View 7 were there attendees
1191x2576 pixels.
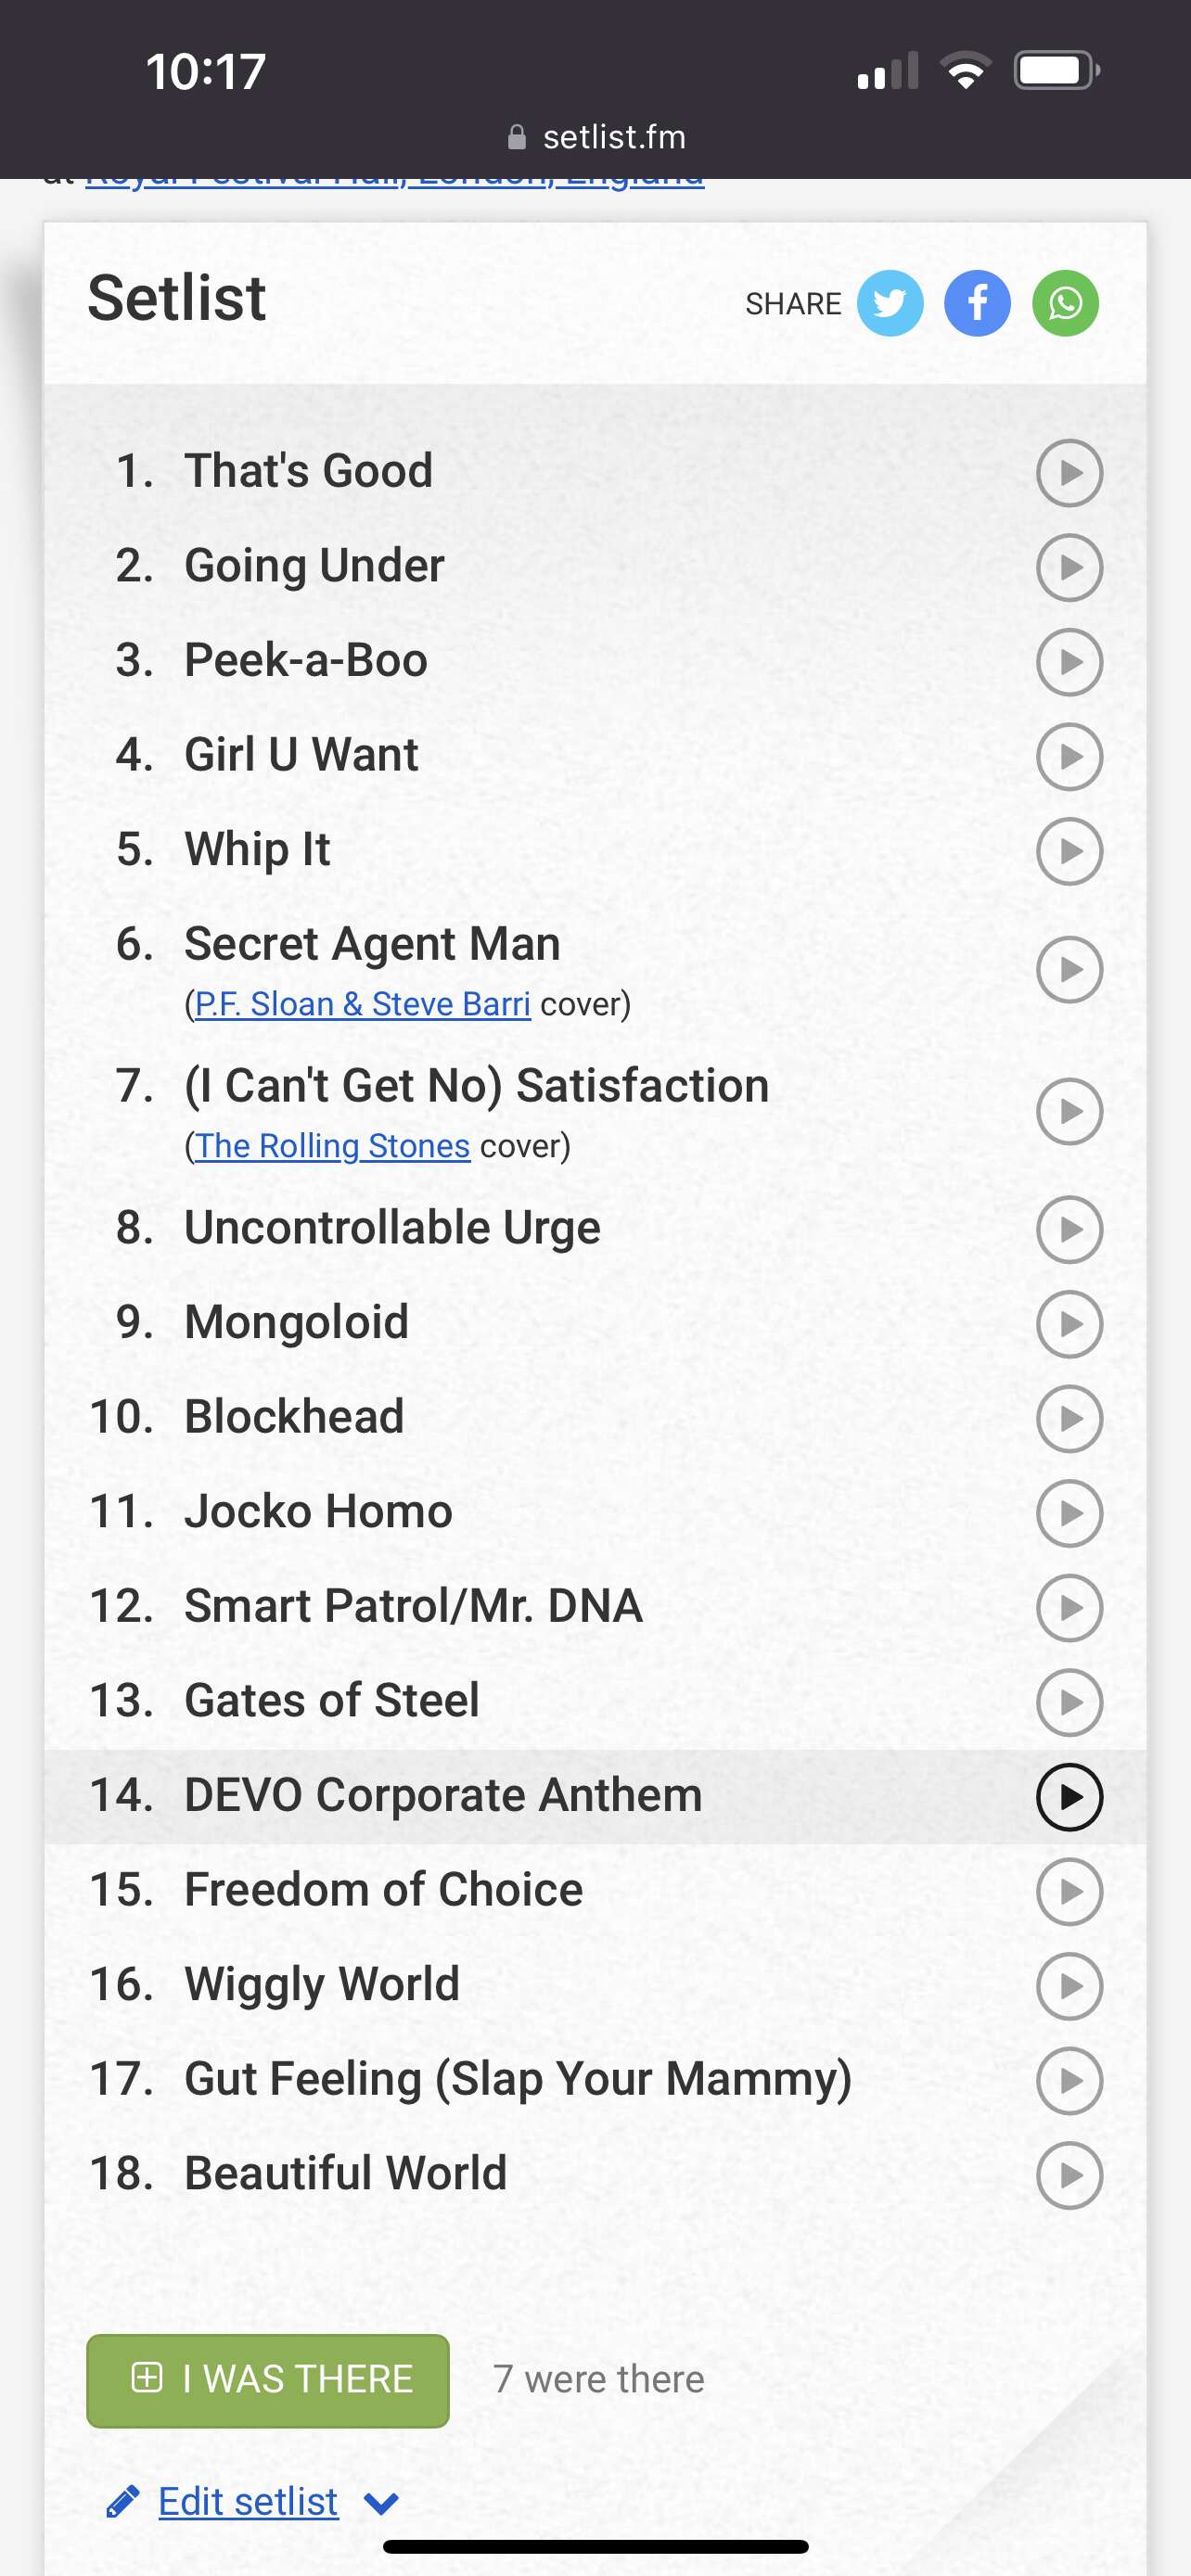[598, 2380]
